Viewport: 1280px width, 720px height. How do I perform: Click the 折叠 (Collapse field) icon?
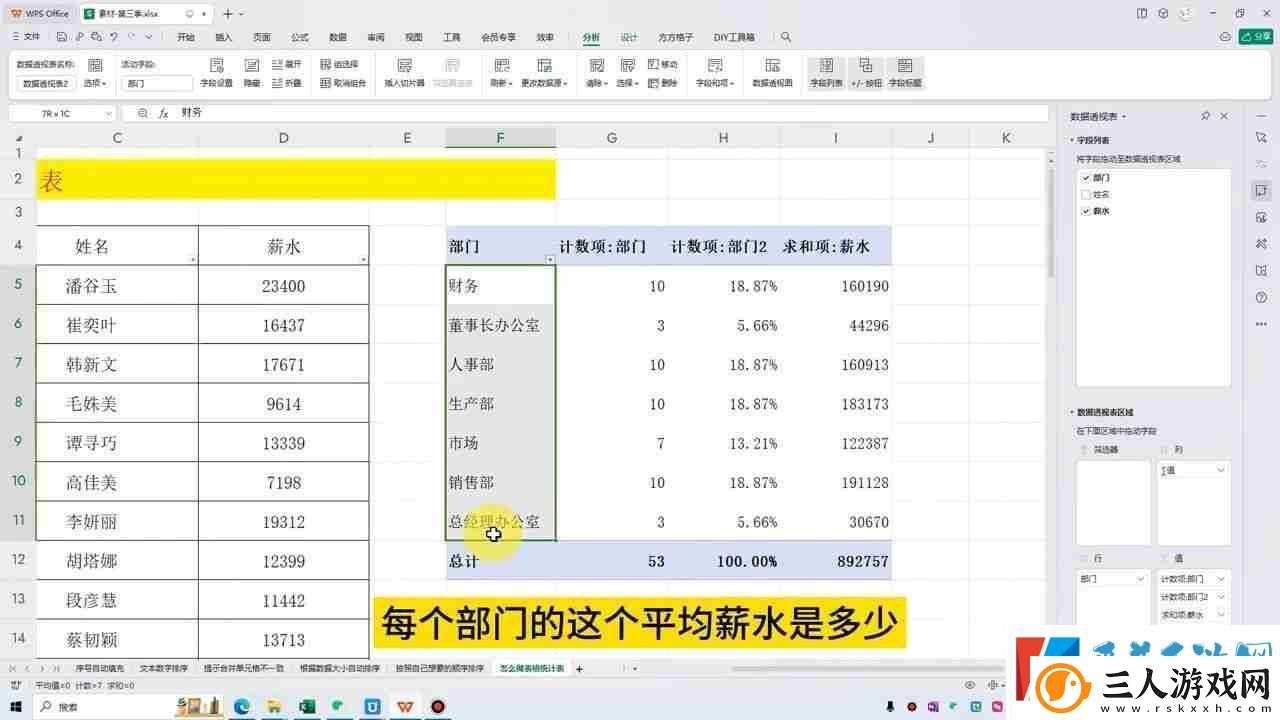pyautogui.click(x=287, y=83)
